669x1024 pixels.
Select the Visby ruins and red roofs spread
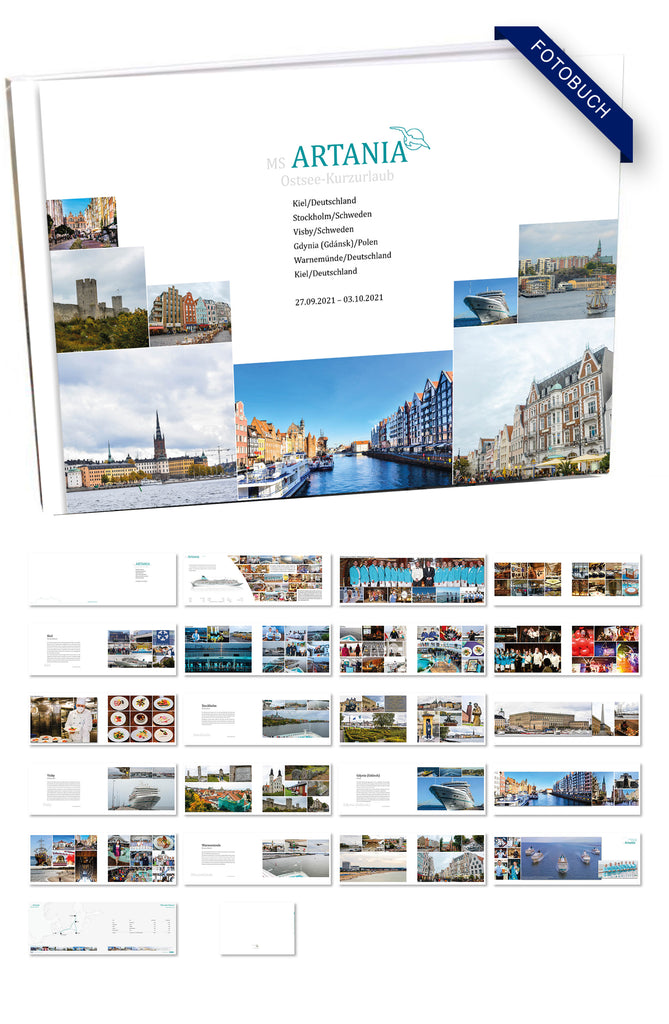tap(257, 790)
